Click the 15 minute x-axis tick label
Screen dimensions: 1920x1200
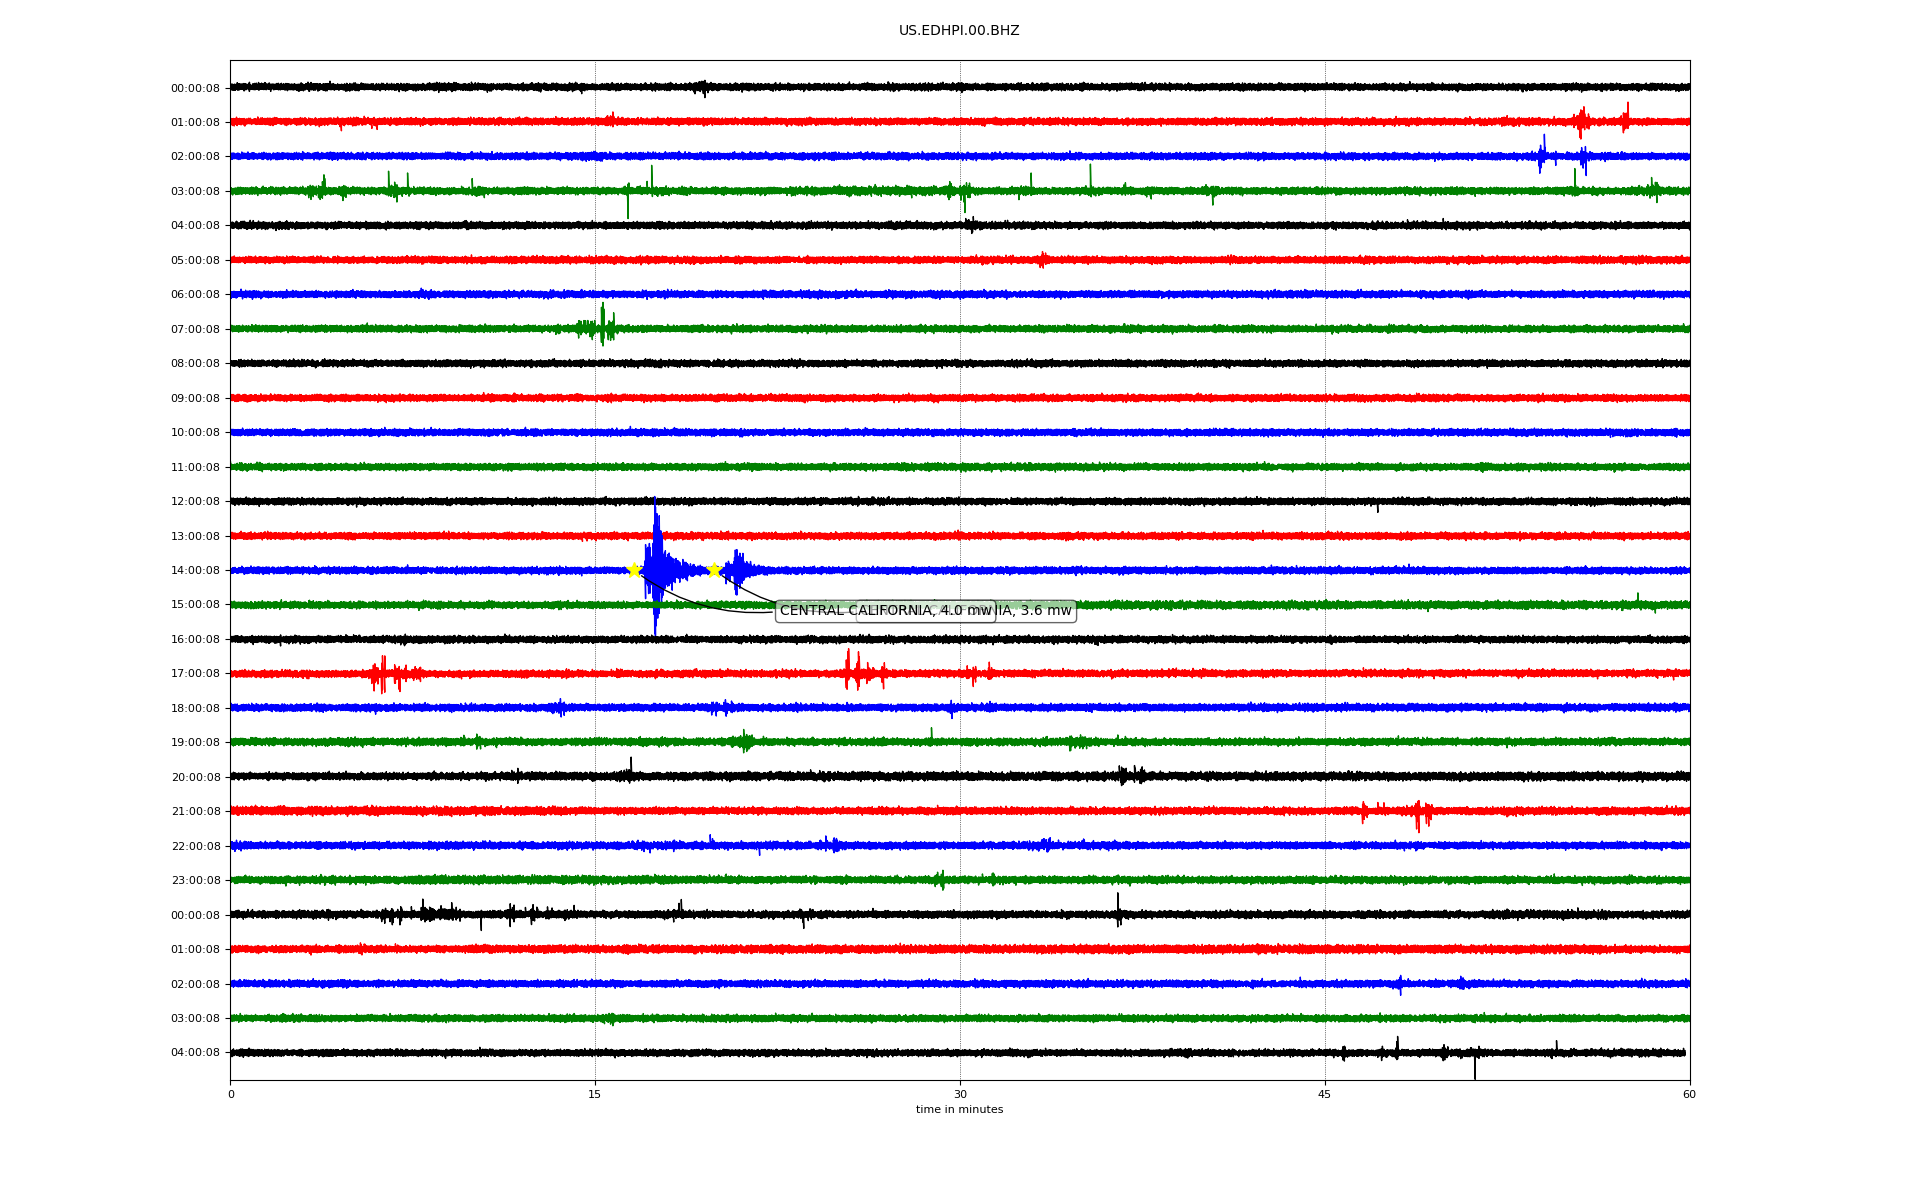[x=595, y=1095]
